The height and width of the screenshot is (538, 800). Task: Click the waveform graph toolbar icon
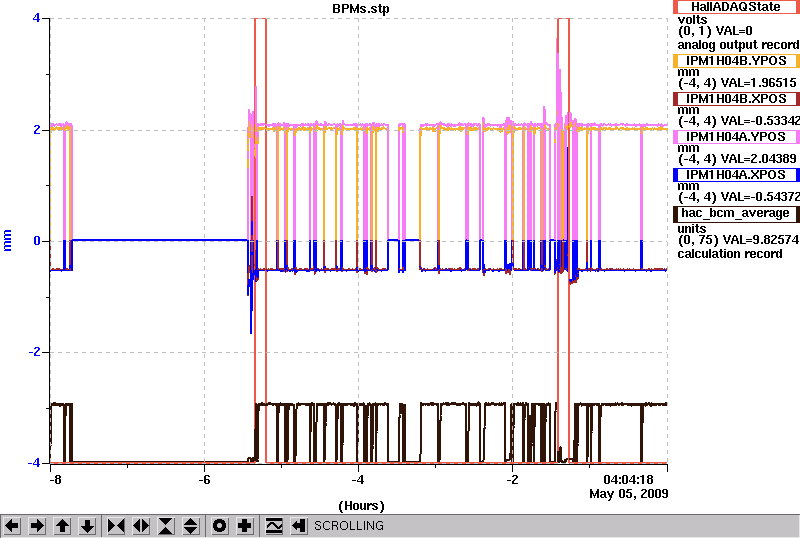[274, 526]
